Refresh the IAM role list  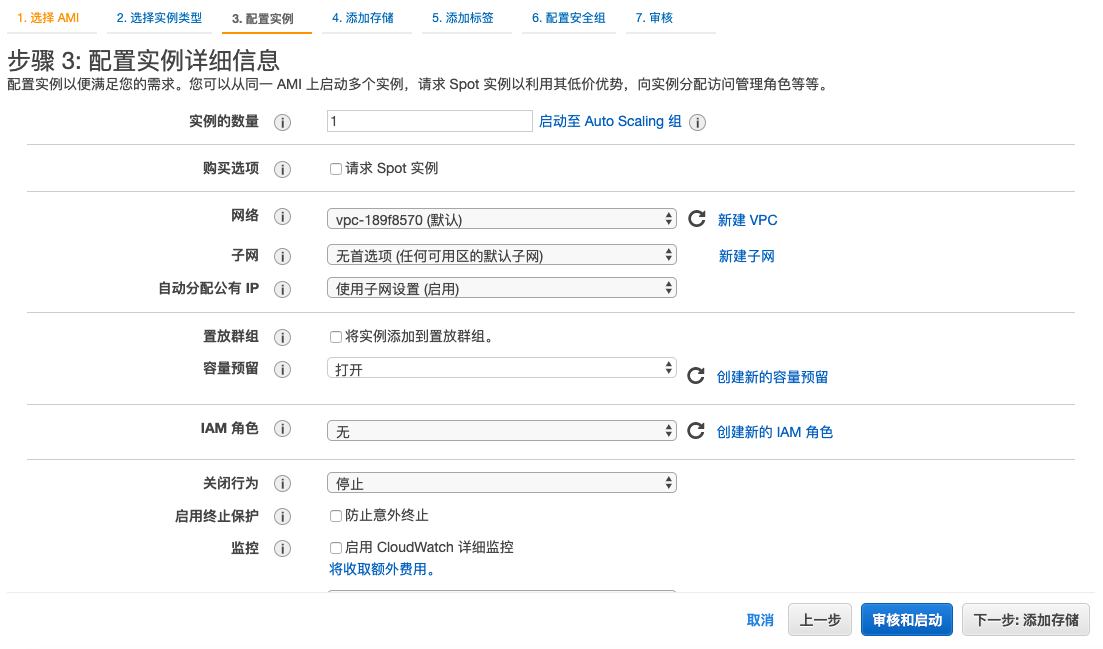click(696, 430)
